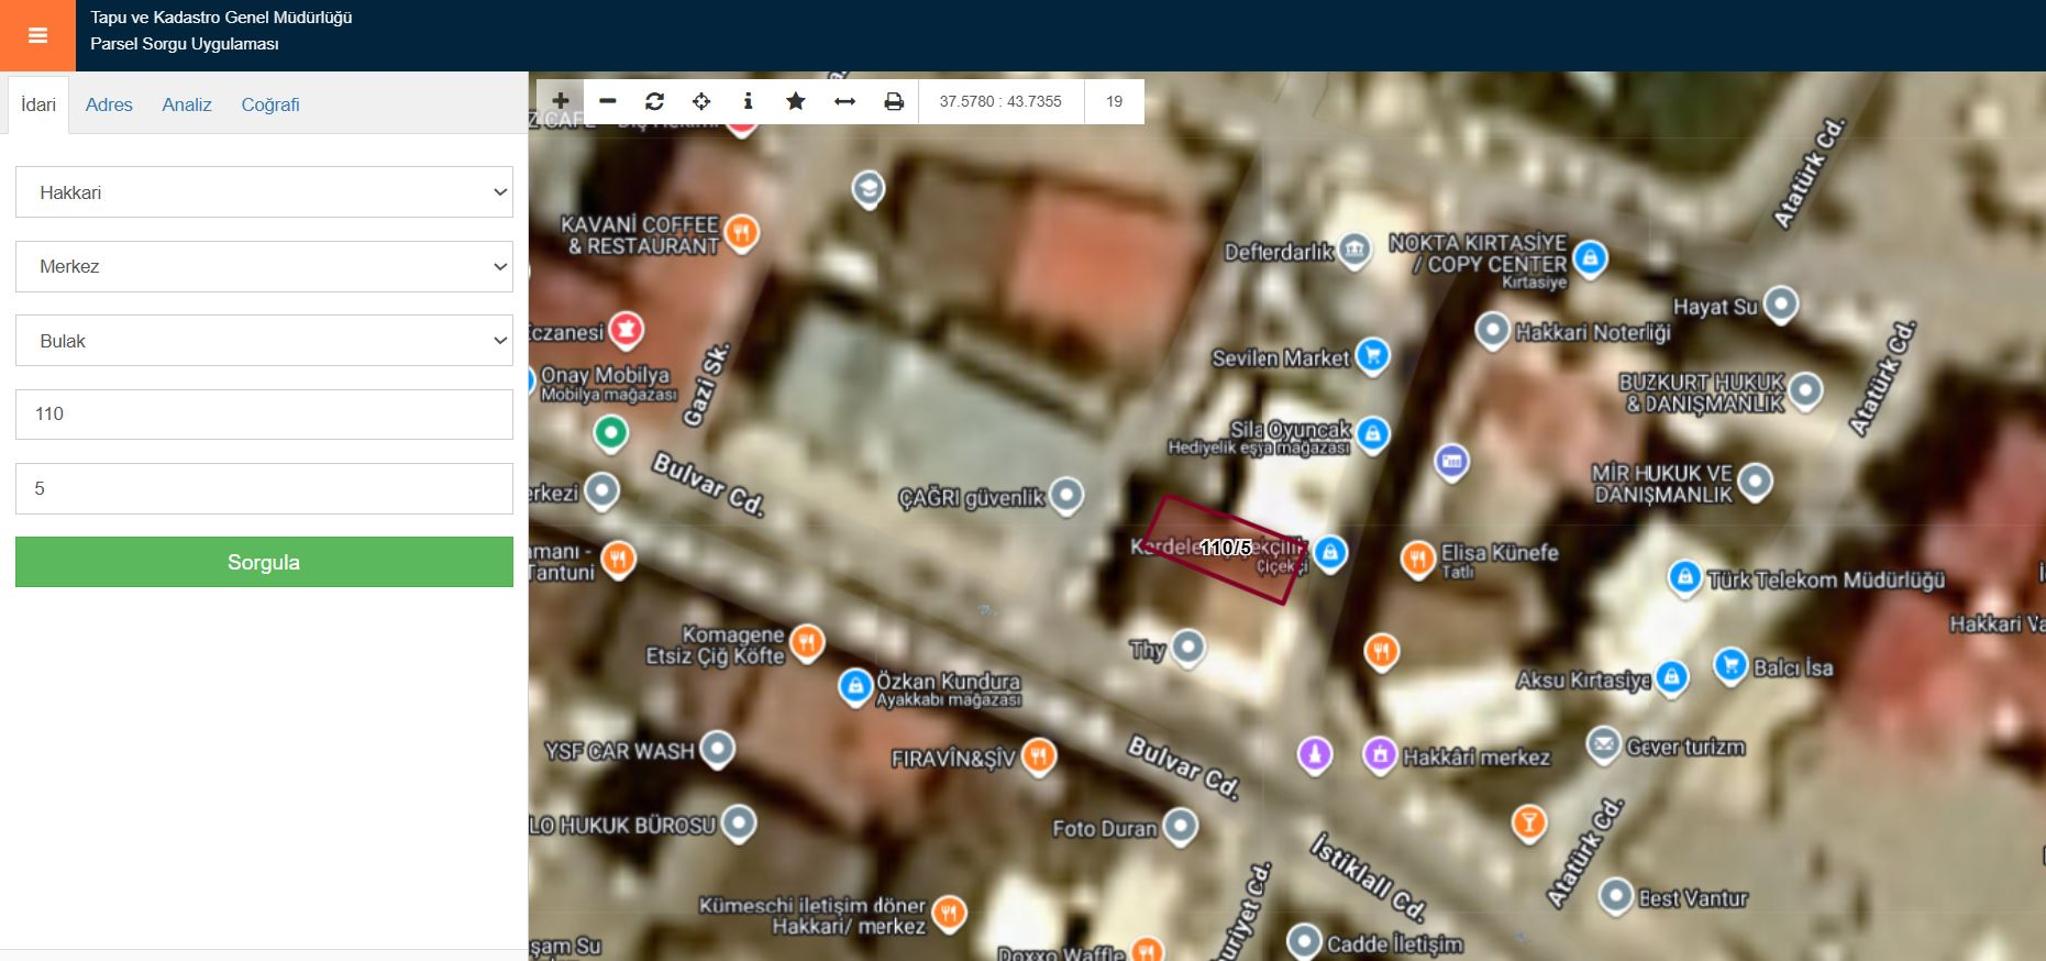Click the YSF CAR WASH marker

tap(717, 748)
